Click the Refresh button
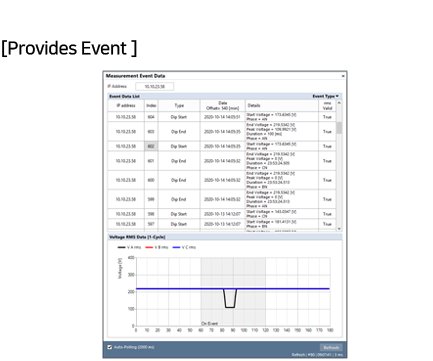The image size is (433, 361). (331, 347)
